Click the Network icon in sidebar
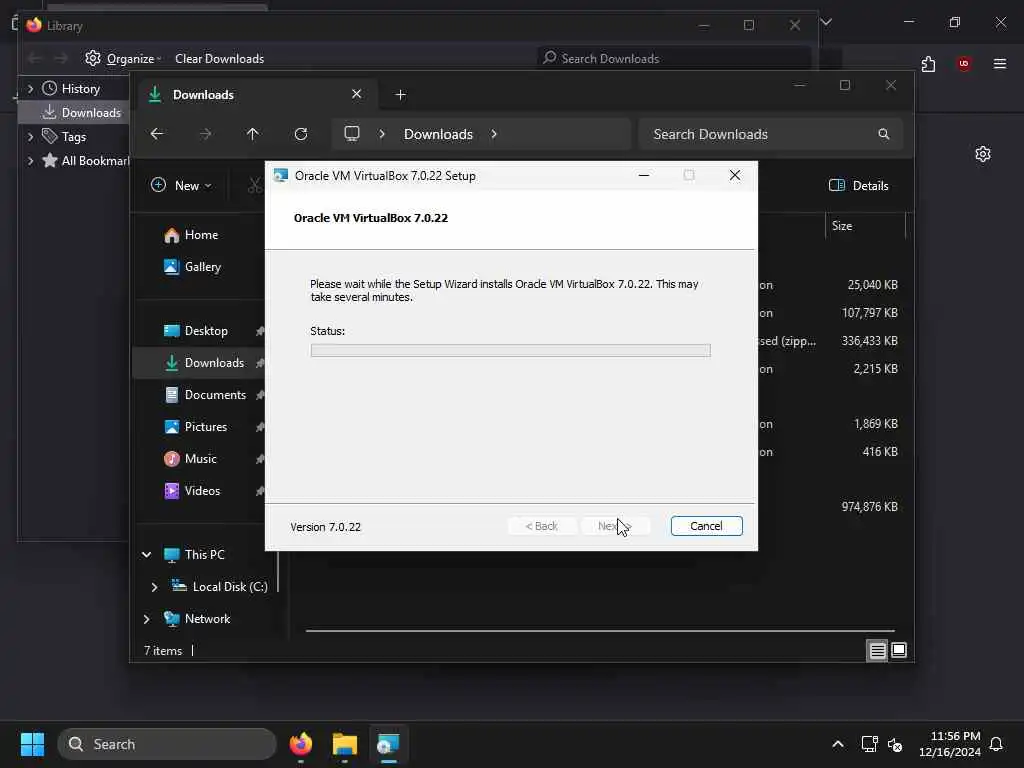1024x768 pixels. coord(172,618)
